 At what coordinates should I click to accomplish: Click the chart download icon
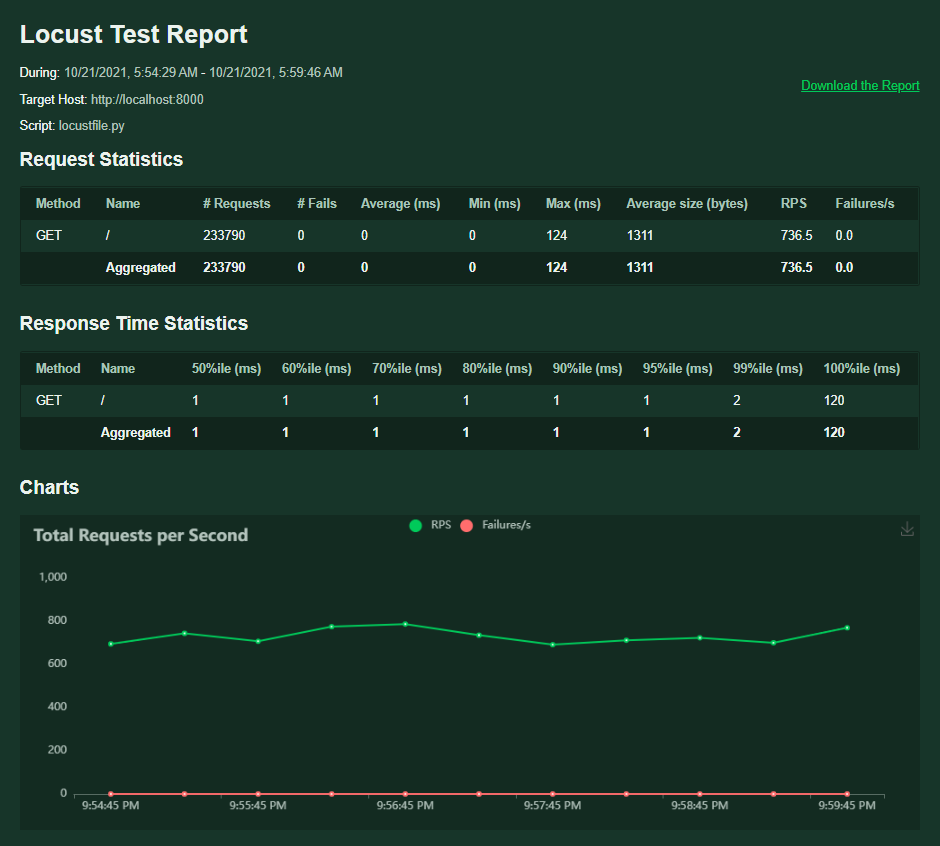[907, 529]
